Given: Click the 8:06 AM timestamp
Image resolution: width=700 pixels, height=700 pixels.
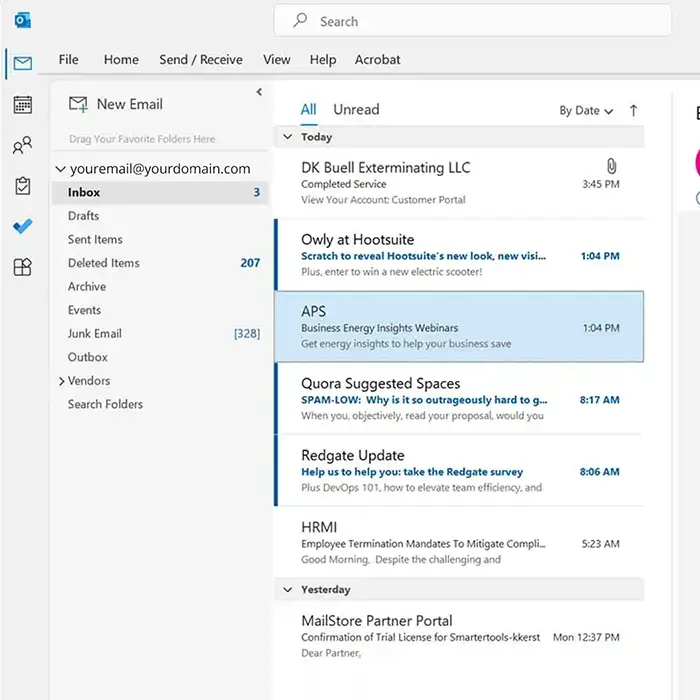Looking at the screenshot, I should (x=600, y=472).
